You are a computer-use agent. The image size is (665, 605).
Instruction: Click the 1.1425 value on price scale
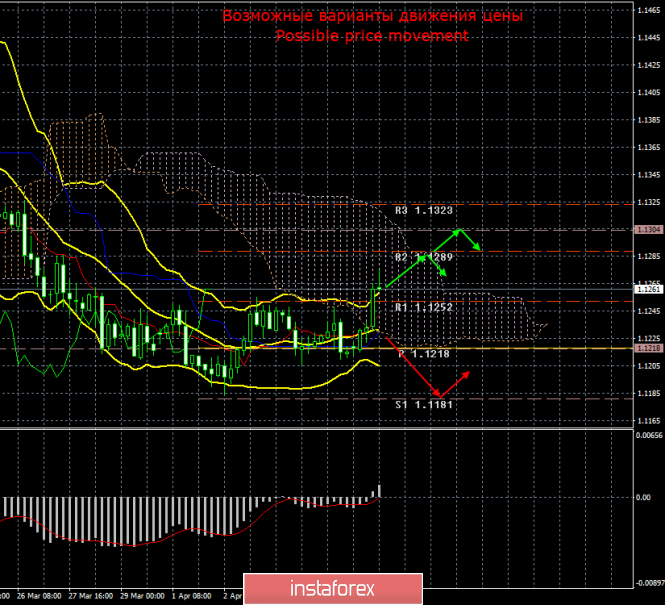[646, 65]
